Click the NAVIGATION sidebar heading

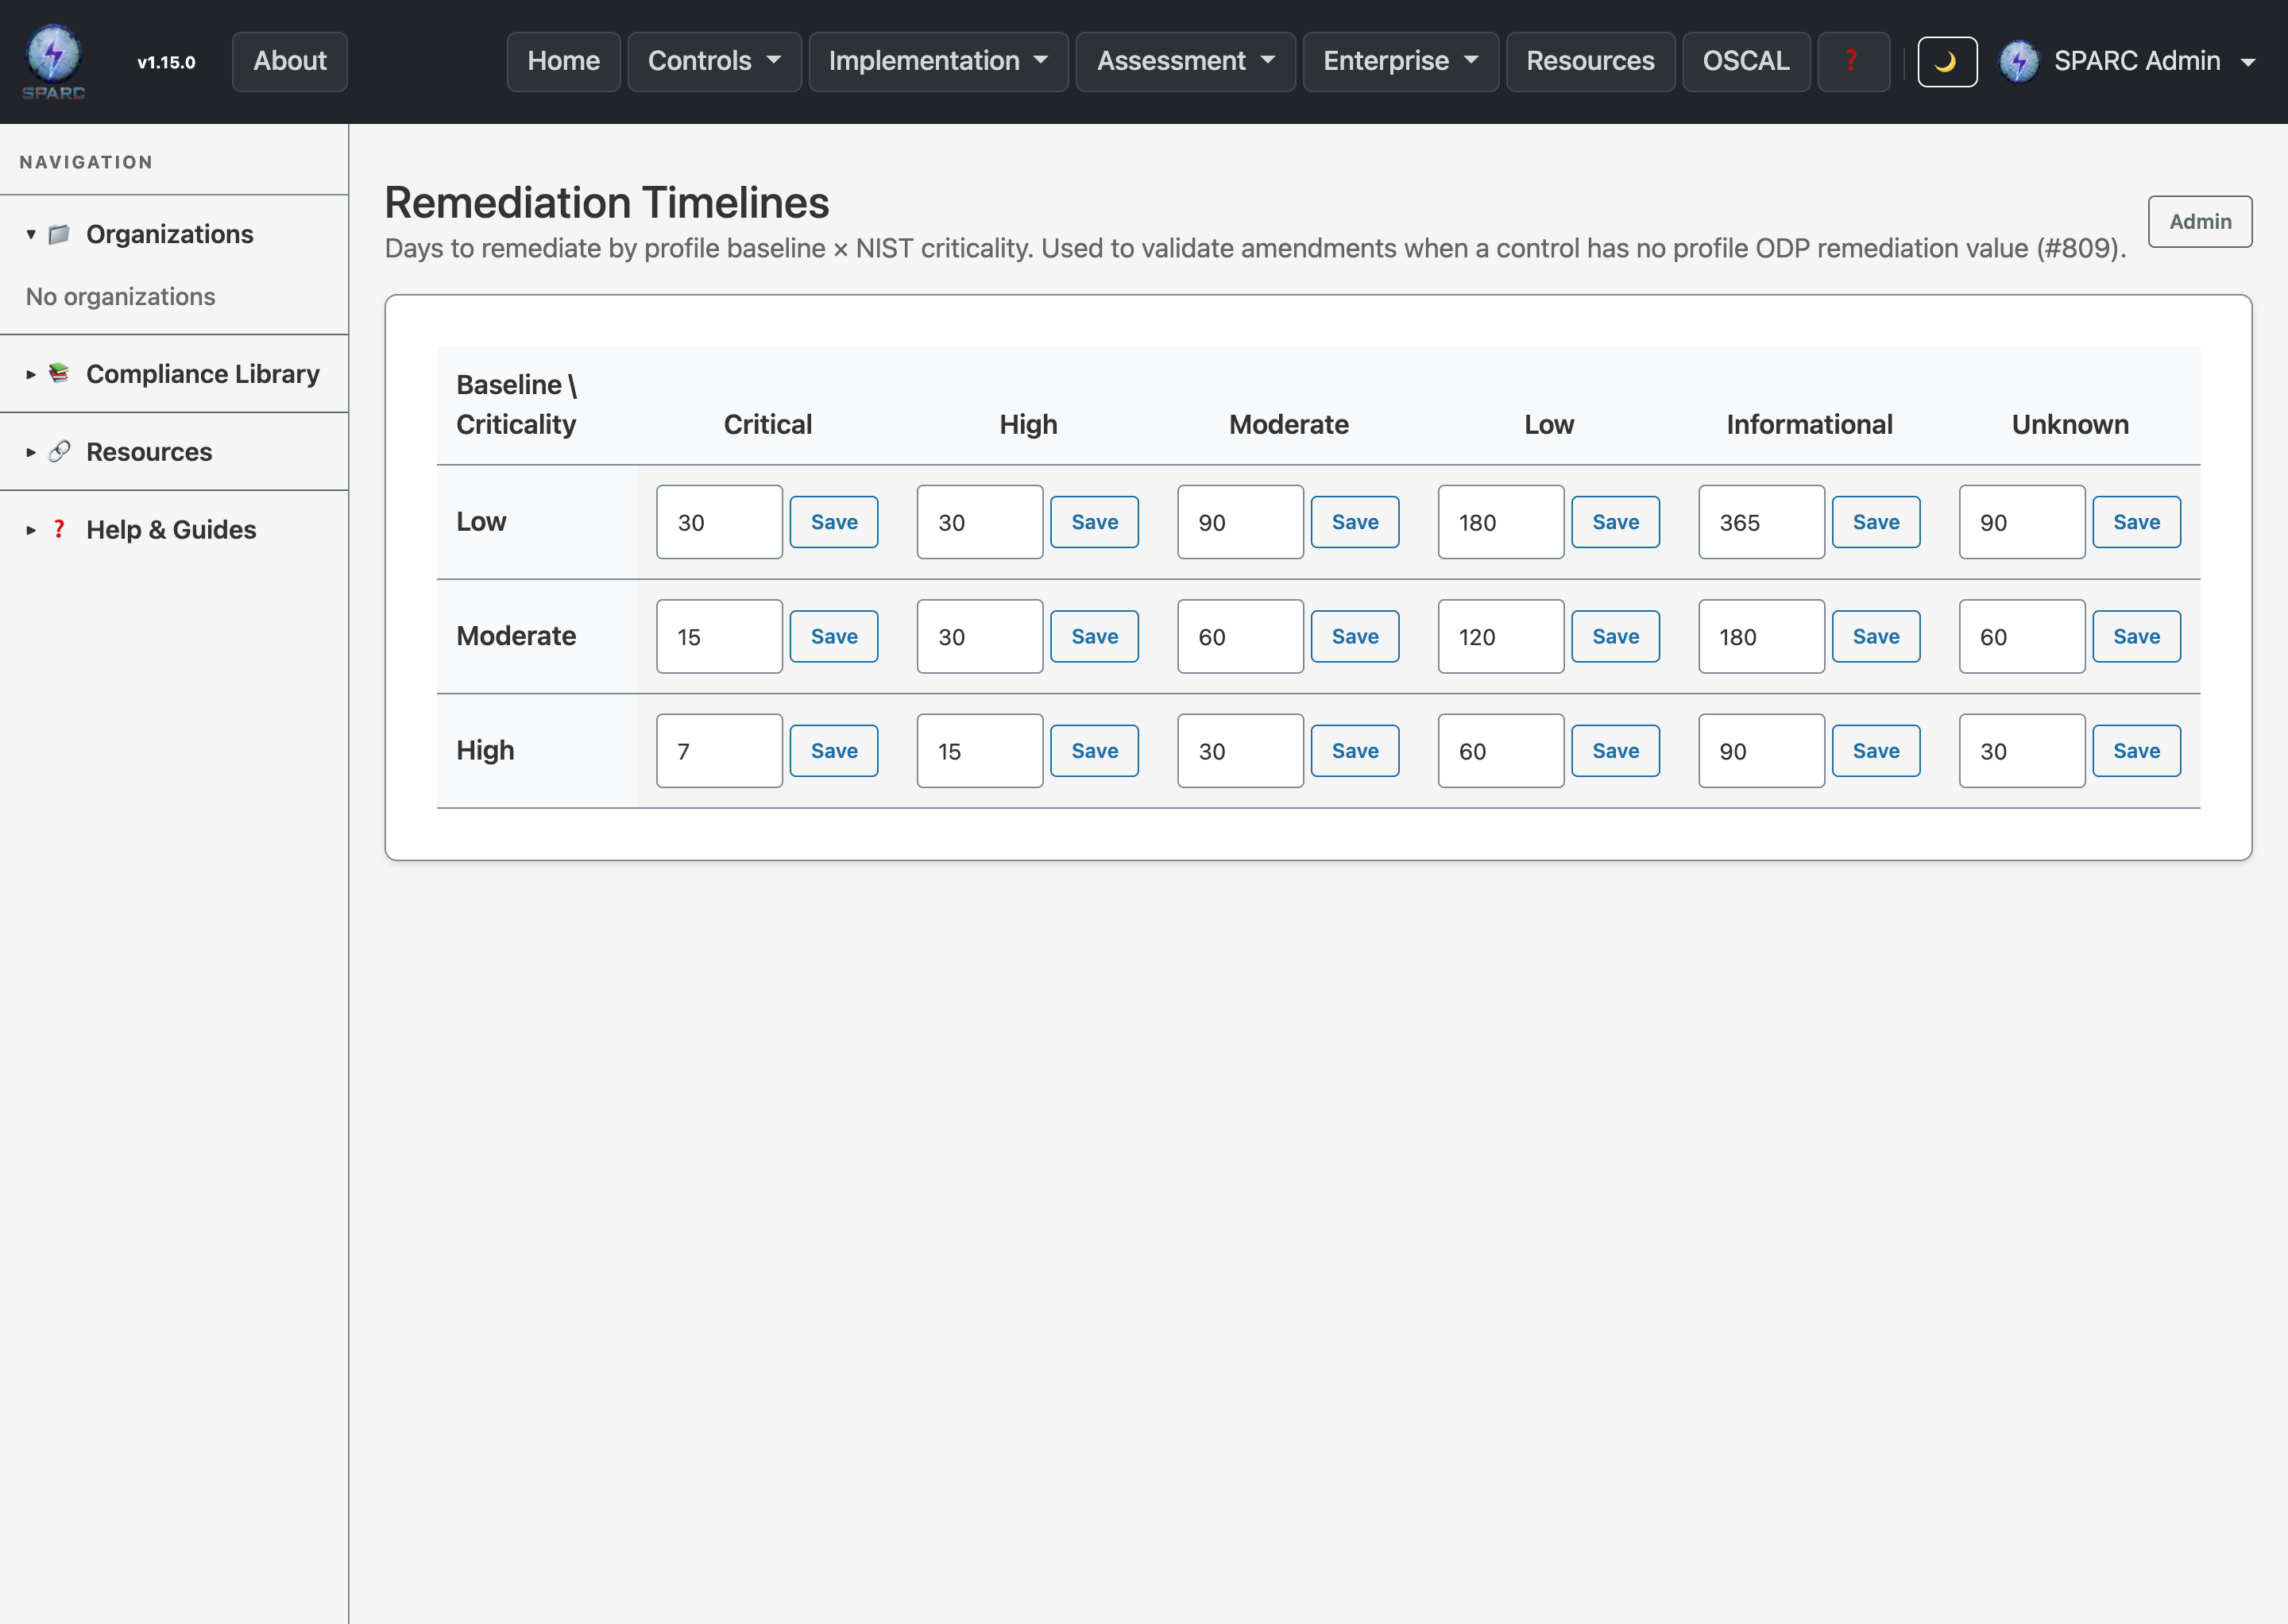click(86, 162)
